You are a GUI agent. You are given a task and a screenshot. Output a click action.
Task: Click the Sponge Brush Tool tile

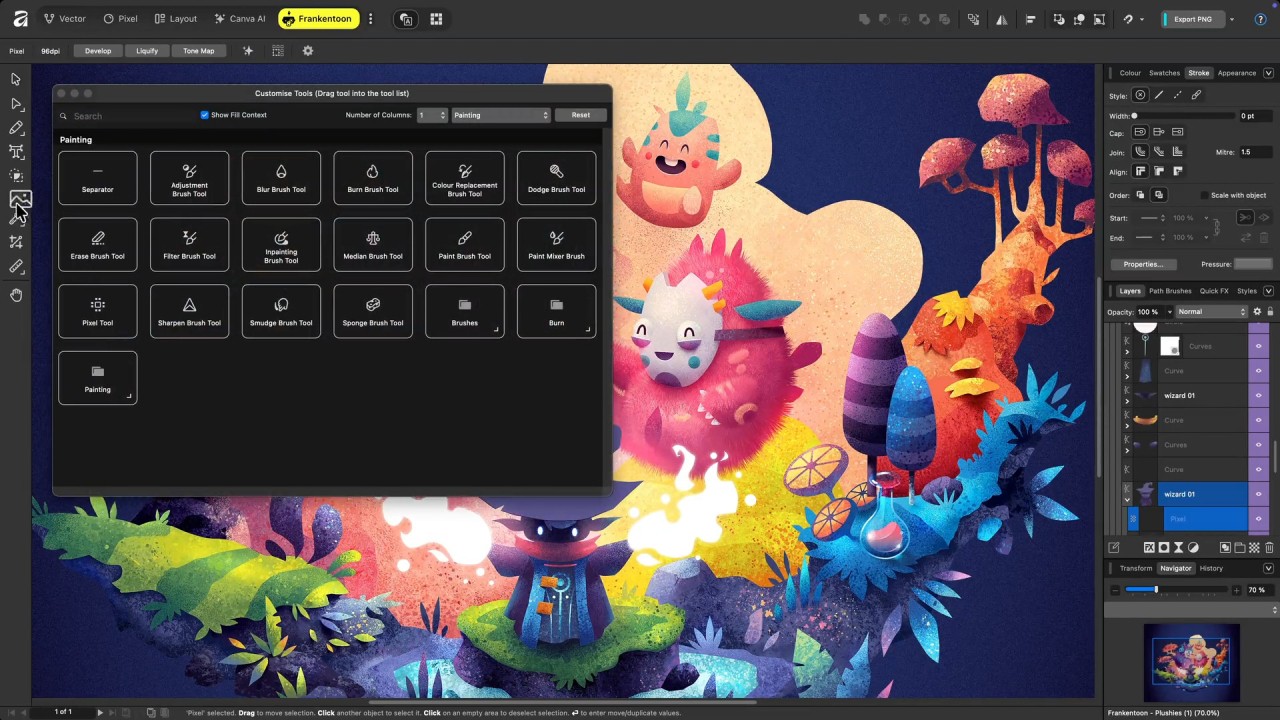[x=373, y=311]
